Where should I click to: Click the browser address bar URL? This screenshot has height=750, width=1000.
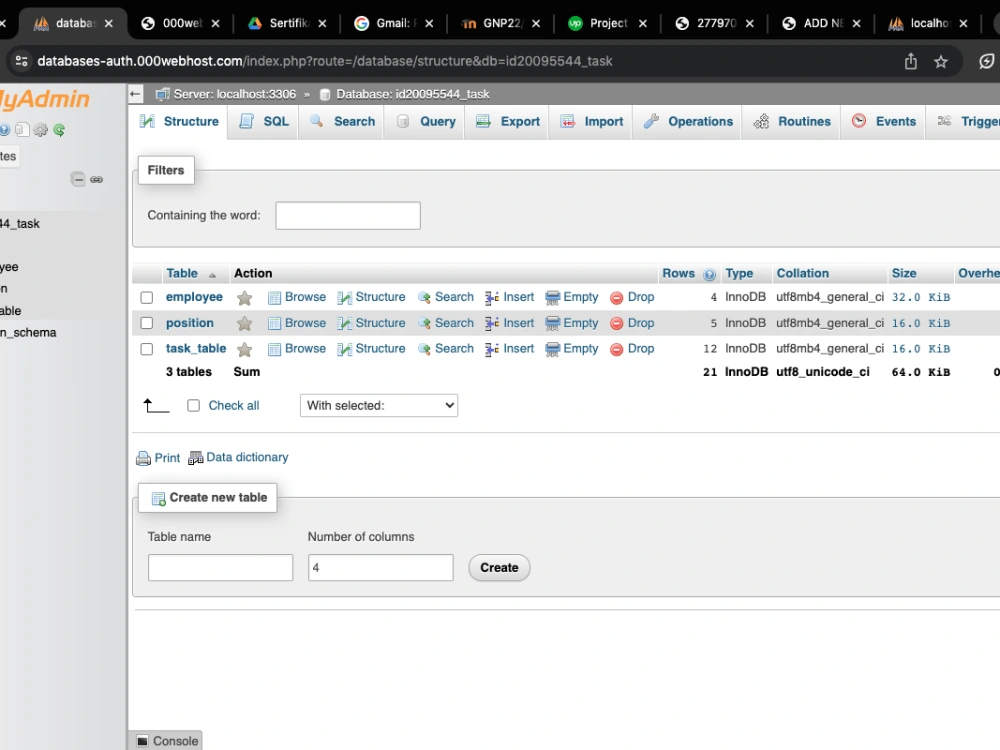(x=325, y=61)
